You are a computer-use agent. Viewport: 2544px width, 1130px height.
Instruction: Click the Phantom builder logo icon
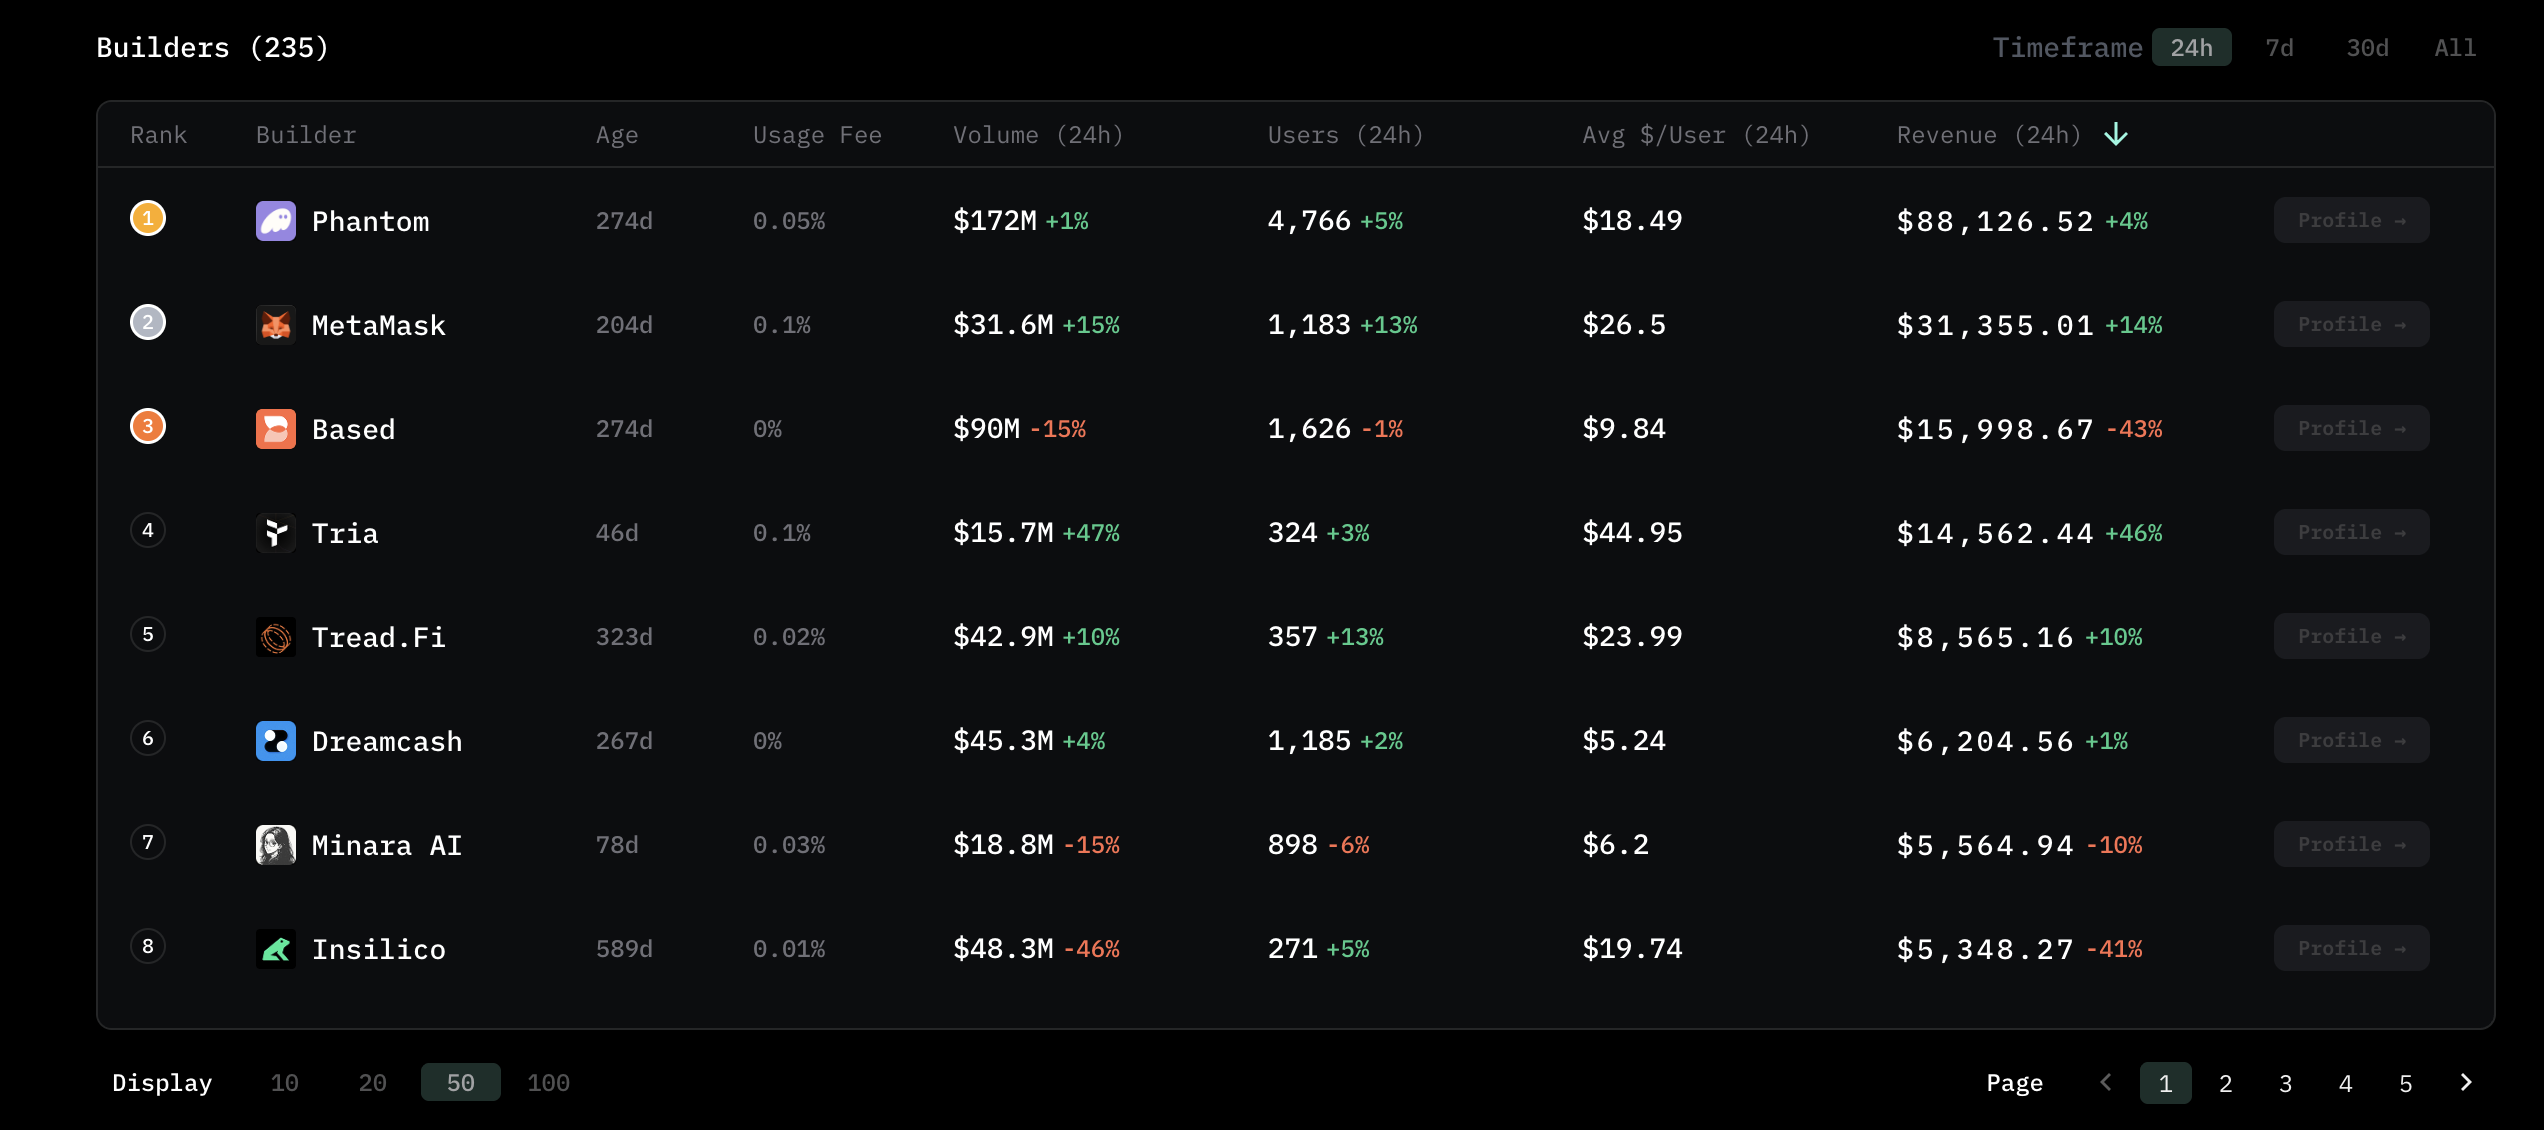[x=276, y=221]
